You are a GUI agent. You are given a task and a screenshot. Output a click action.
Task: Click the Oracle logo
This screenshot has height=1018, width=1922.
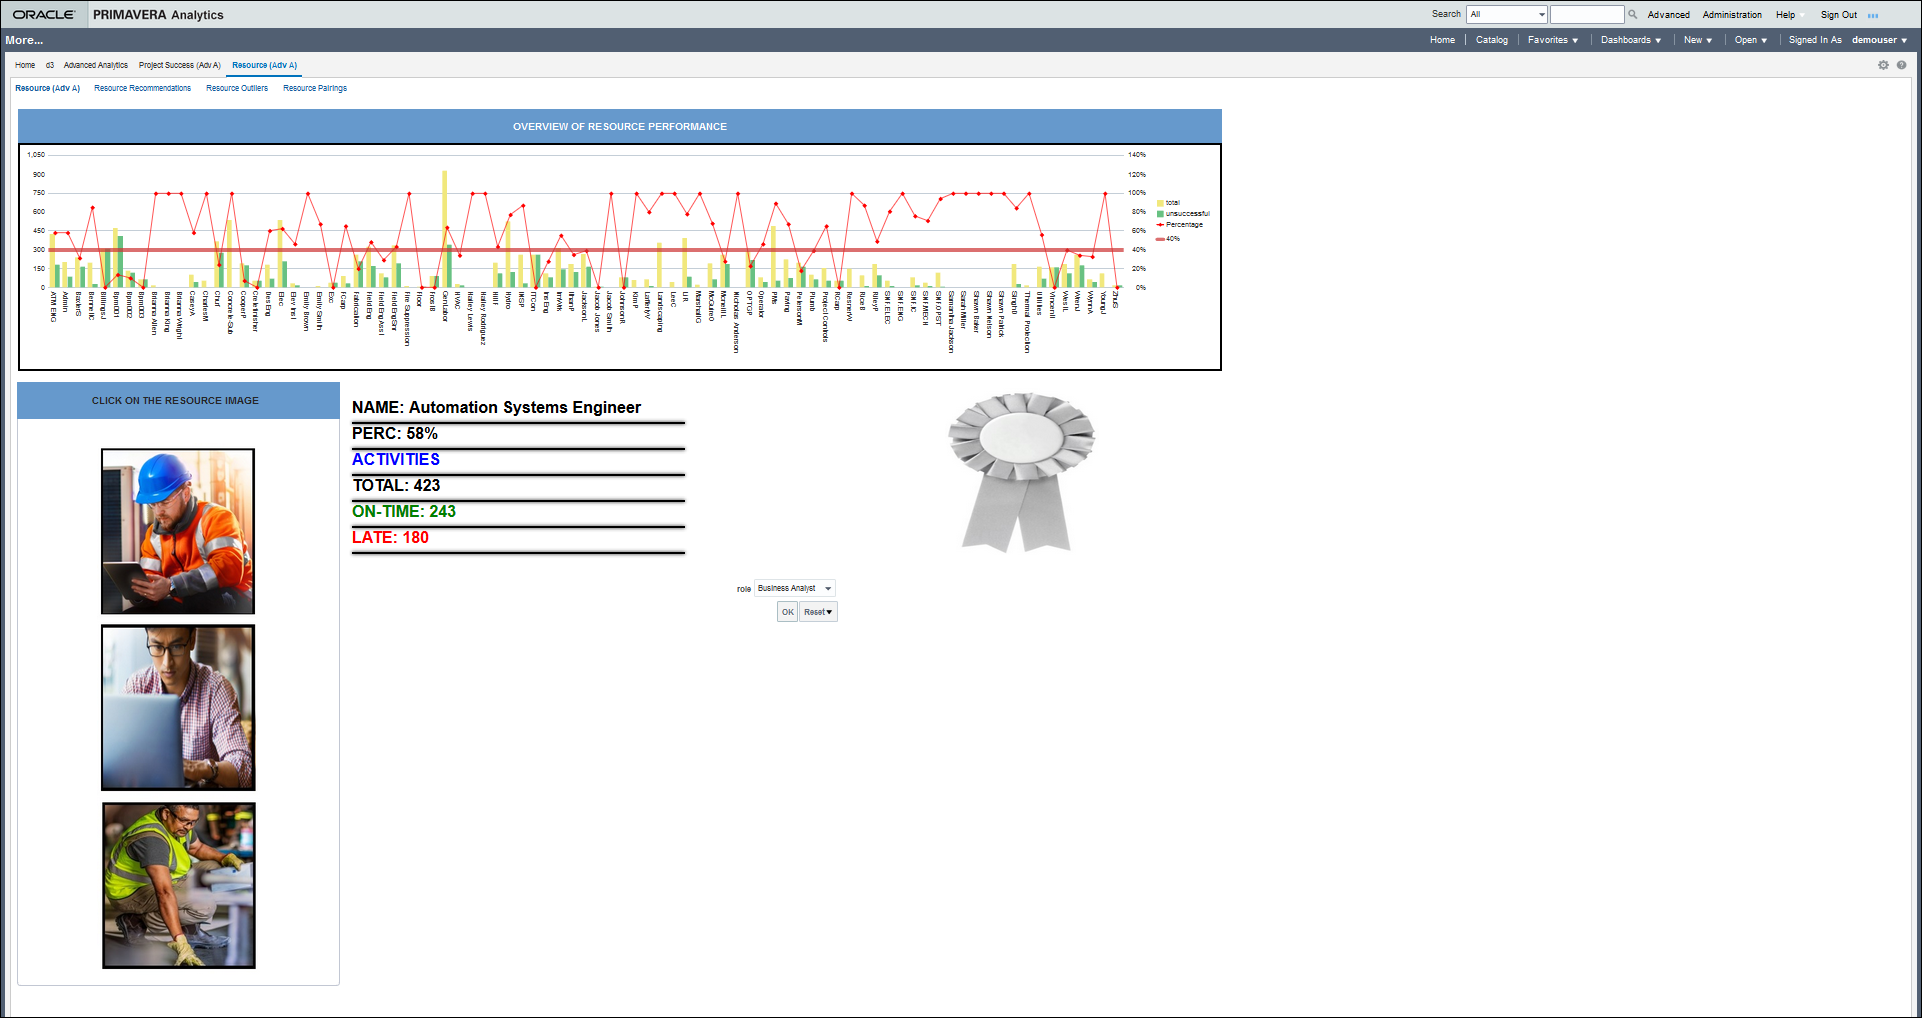43,15
